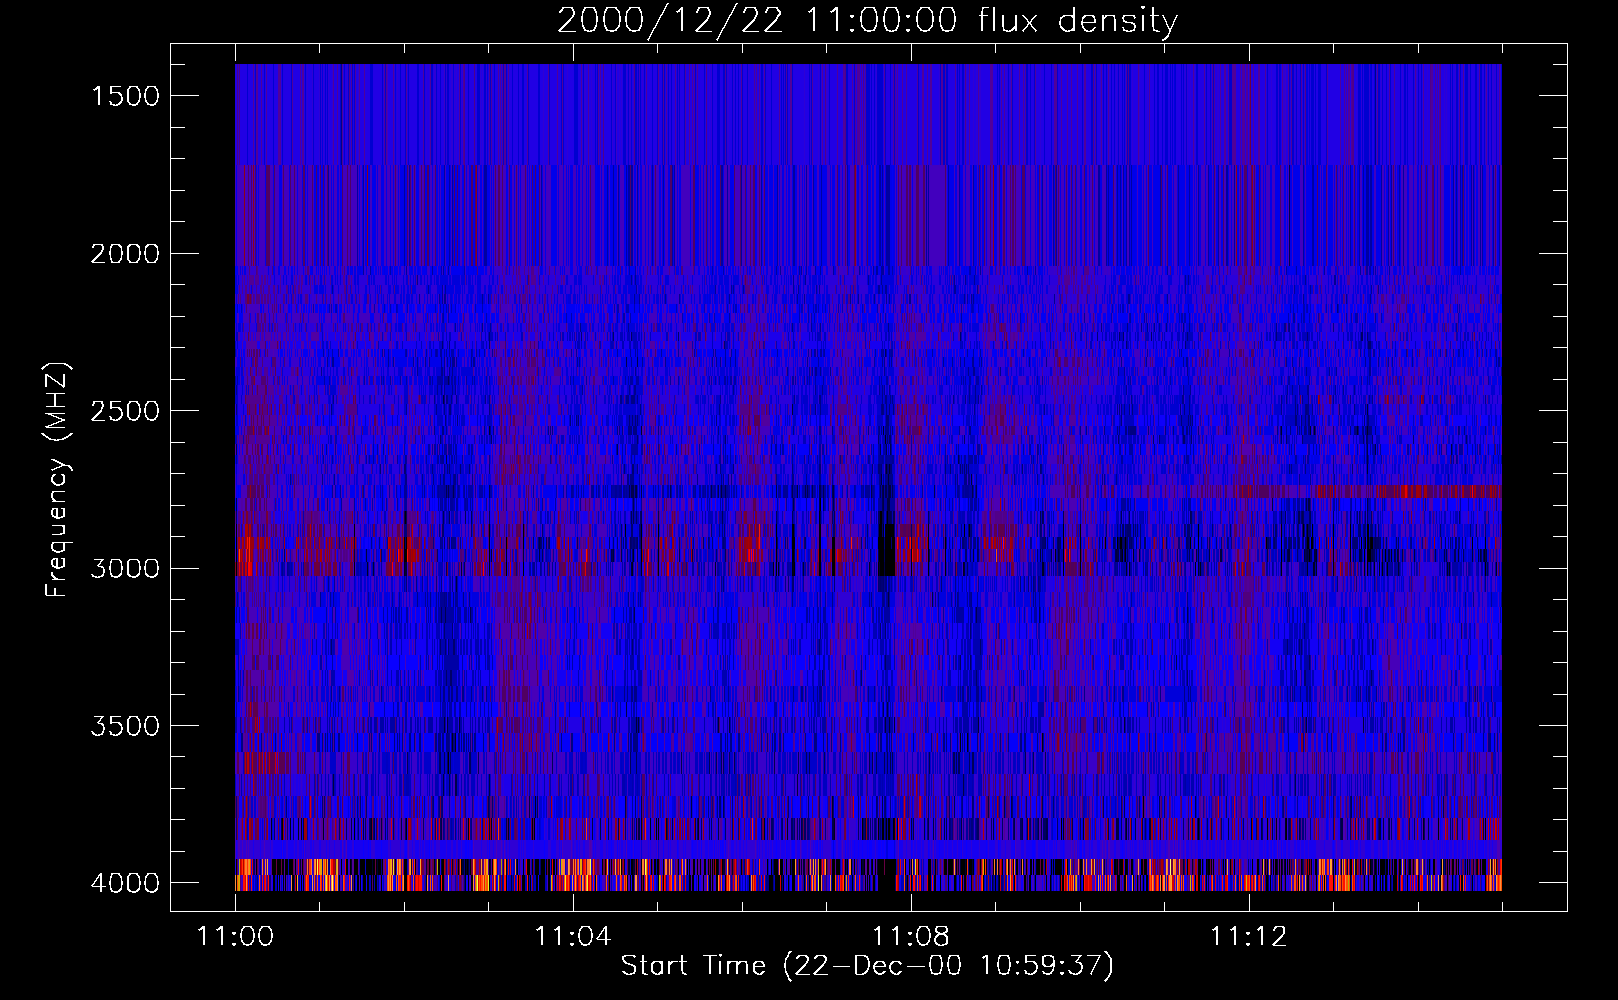Viewport: 1618px width, 1000px height.
Task: Click the 11:12 time tick label
Action: tap(1248, 937)
